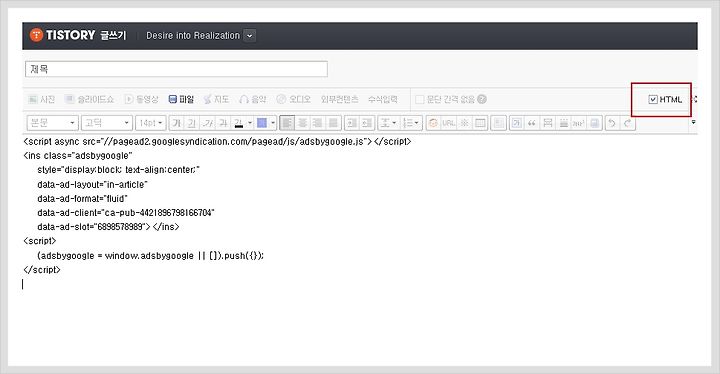This screenshot has width=720, height=374.
Task: Click the outdent button
Action: click(367, 123)
